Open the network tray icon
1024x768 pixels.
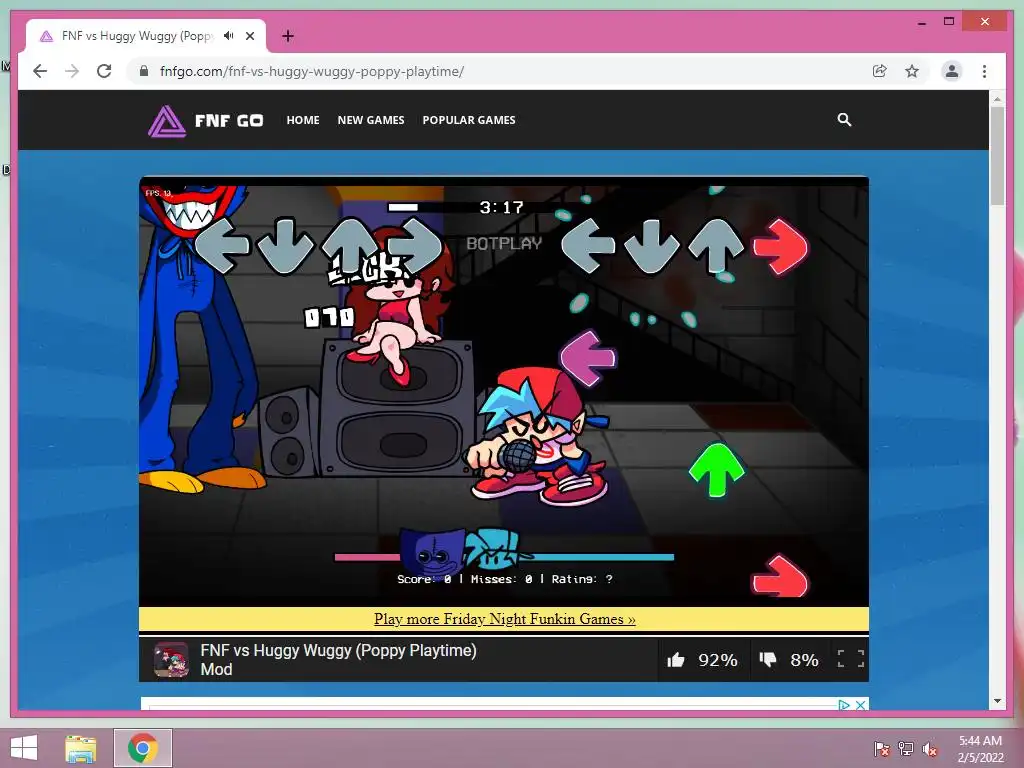tap(906, 749)
